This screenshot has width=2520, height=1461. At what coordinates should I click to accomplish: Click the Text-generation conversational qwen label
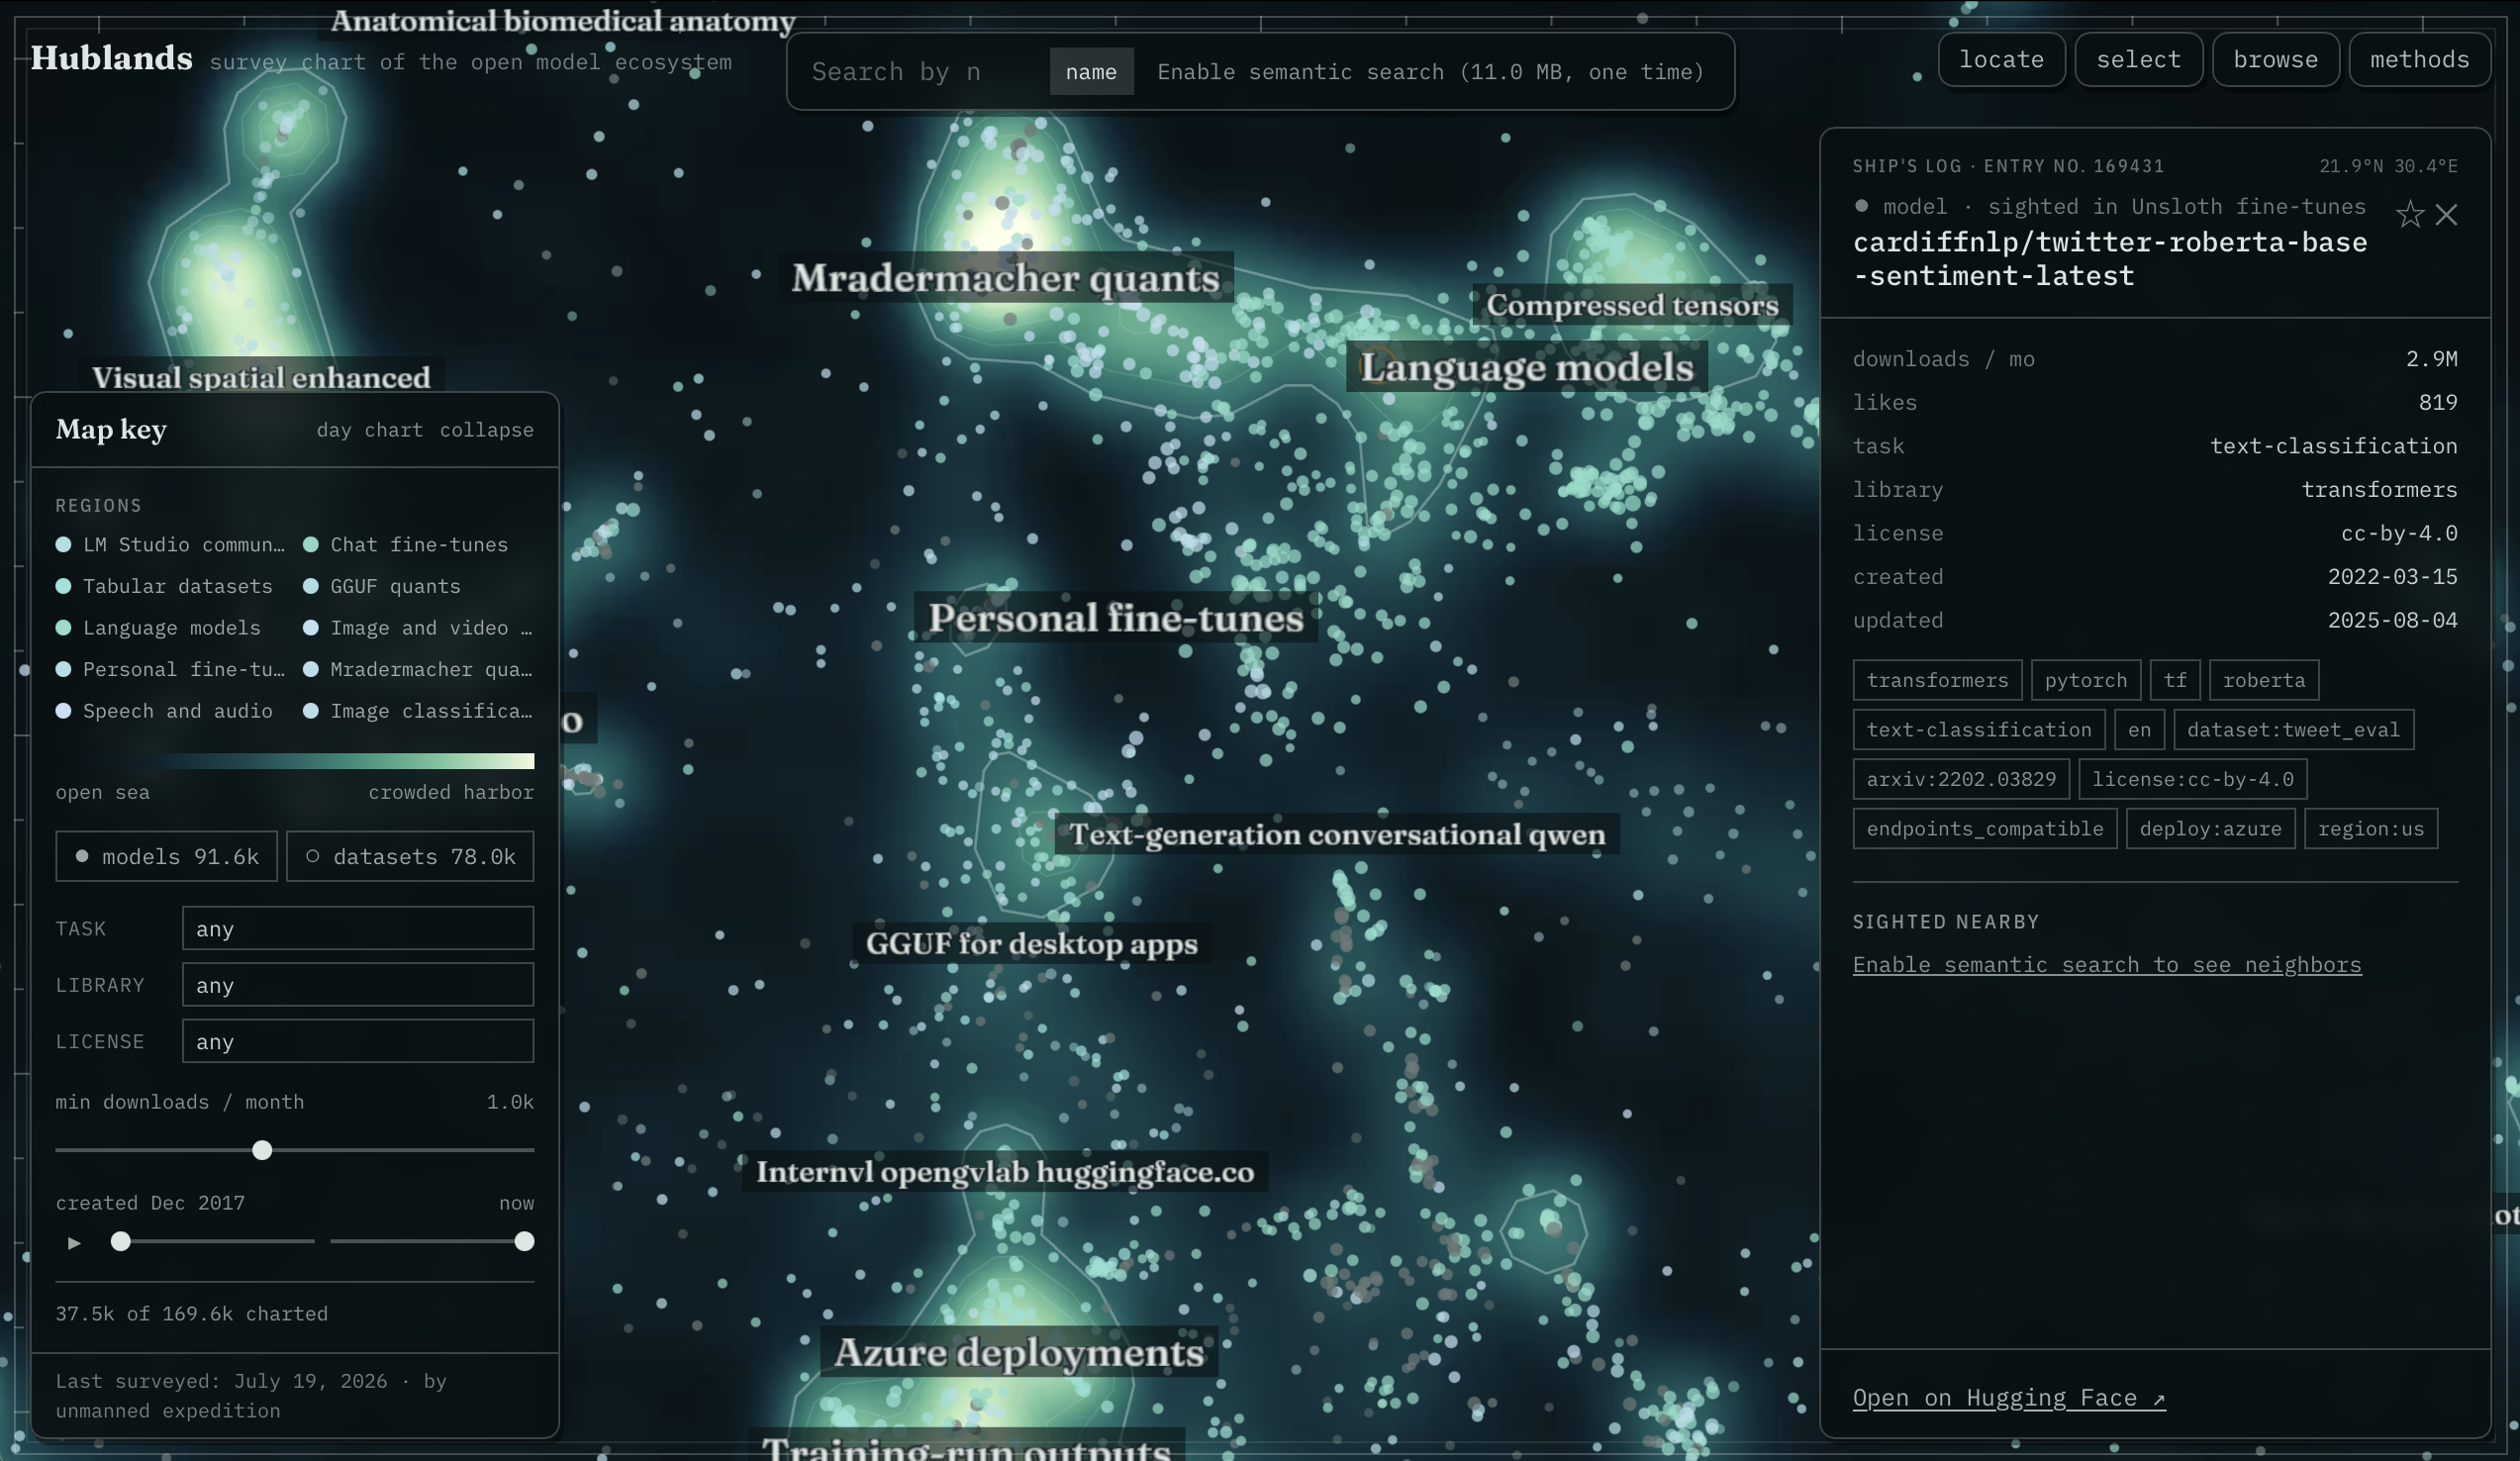pos(1337,834)
